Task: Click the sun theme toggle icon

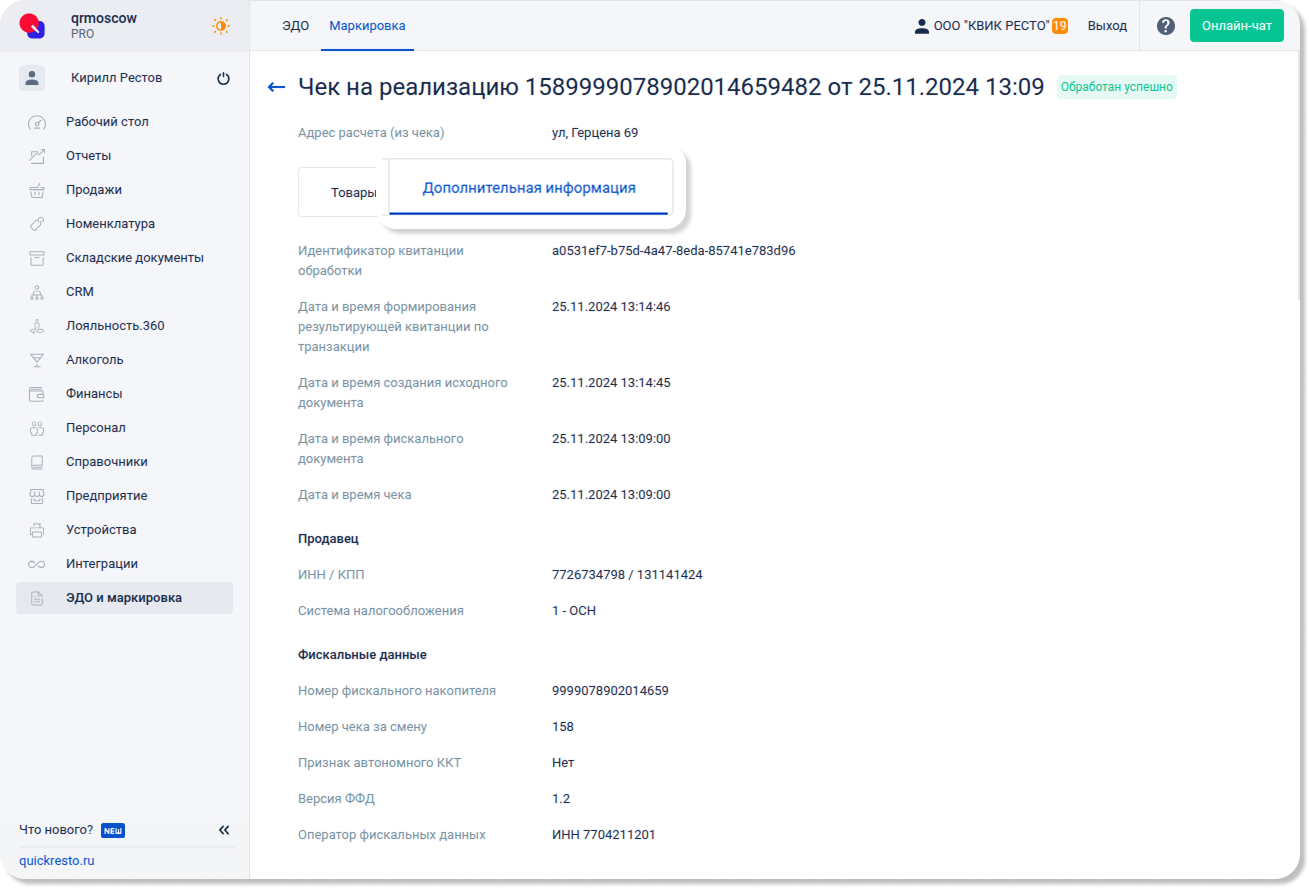Action: [x=220, y=26]
